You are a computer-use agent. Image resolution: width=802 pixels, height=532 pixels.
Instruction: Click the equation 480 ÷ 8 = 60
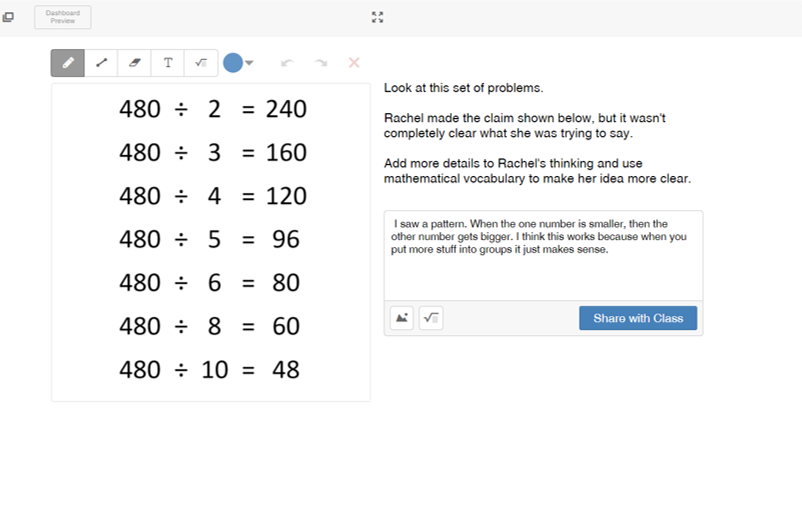(210, 326)
